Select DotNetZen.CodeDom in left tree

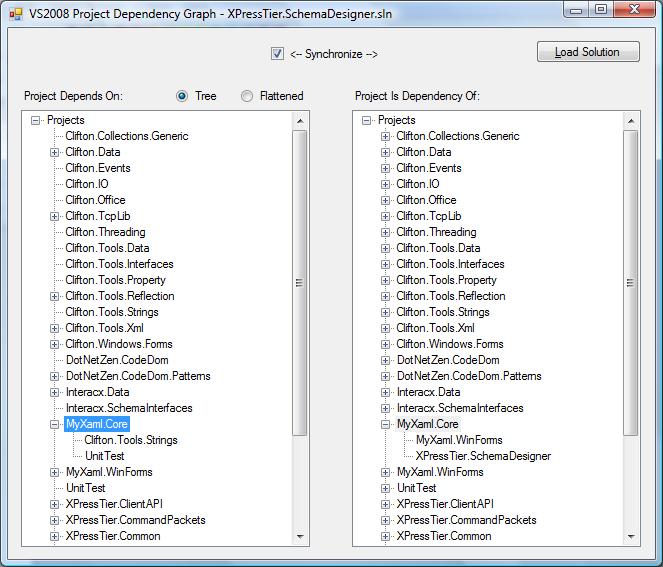coord(117,360)
